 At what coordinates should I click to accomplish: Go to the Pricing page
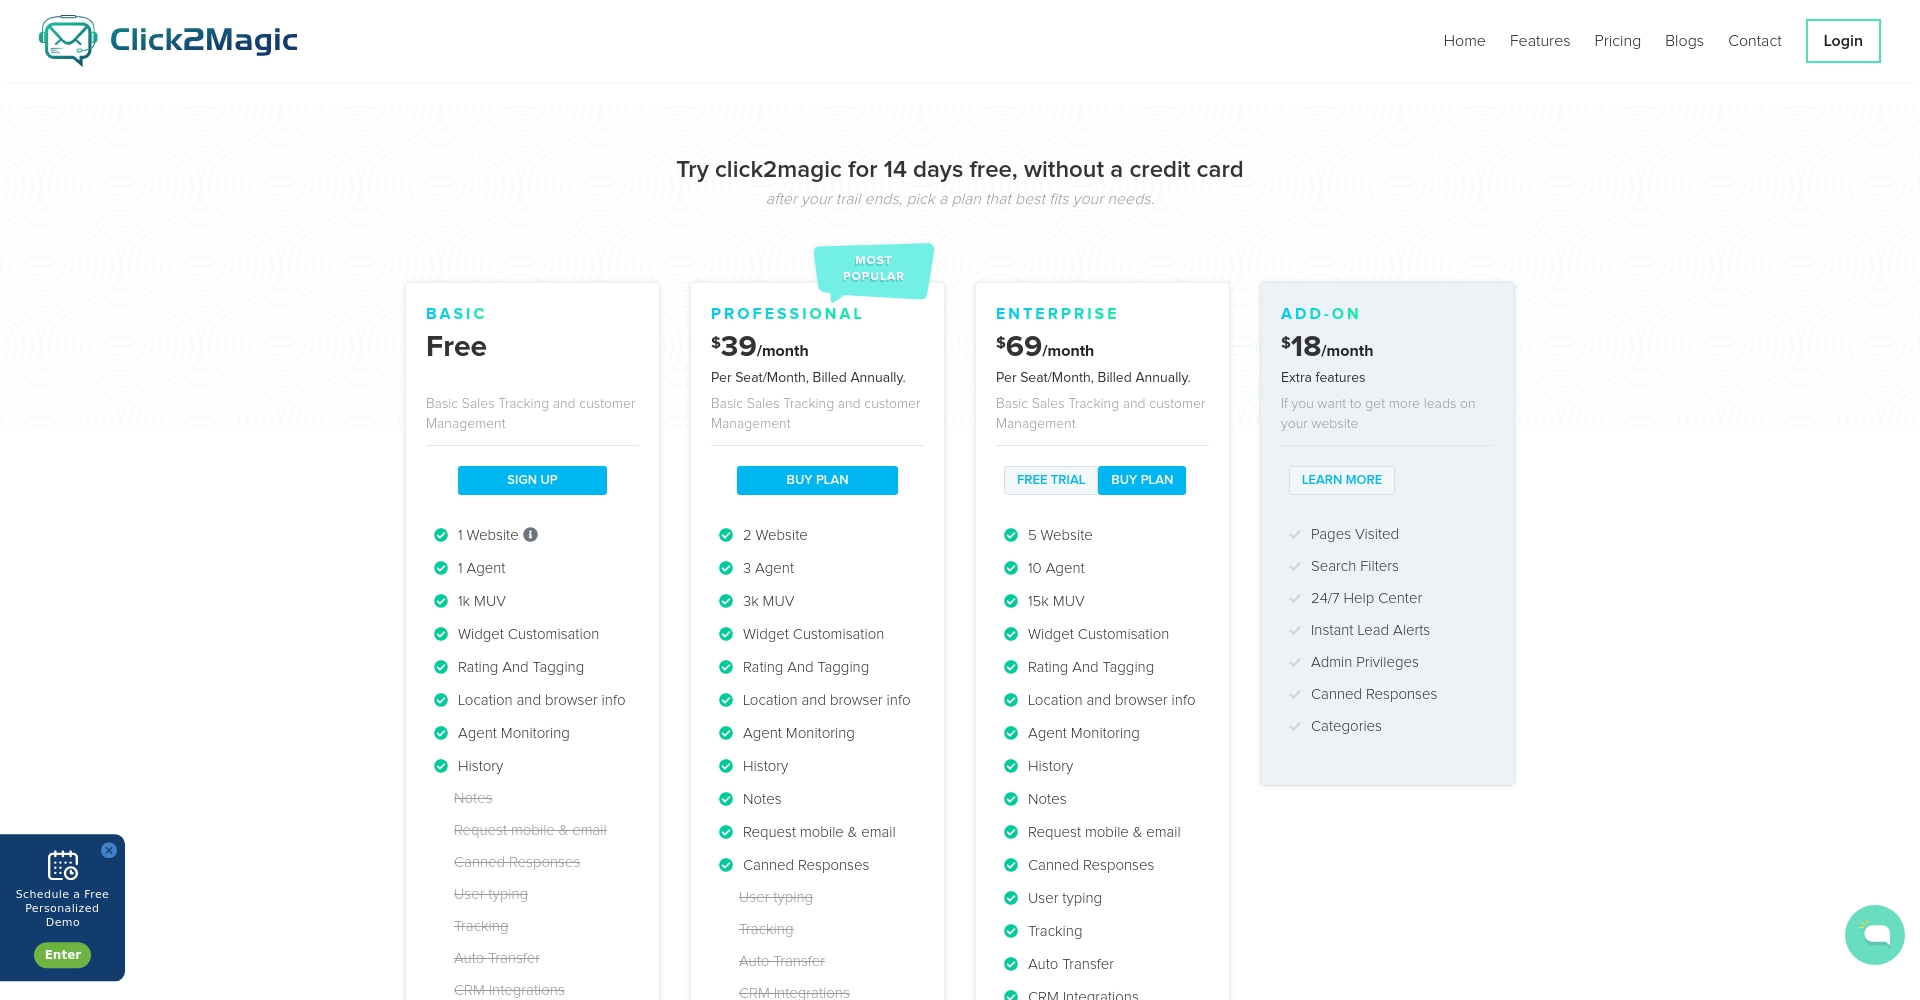pos(1617,41)
